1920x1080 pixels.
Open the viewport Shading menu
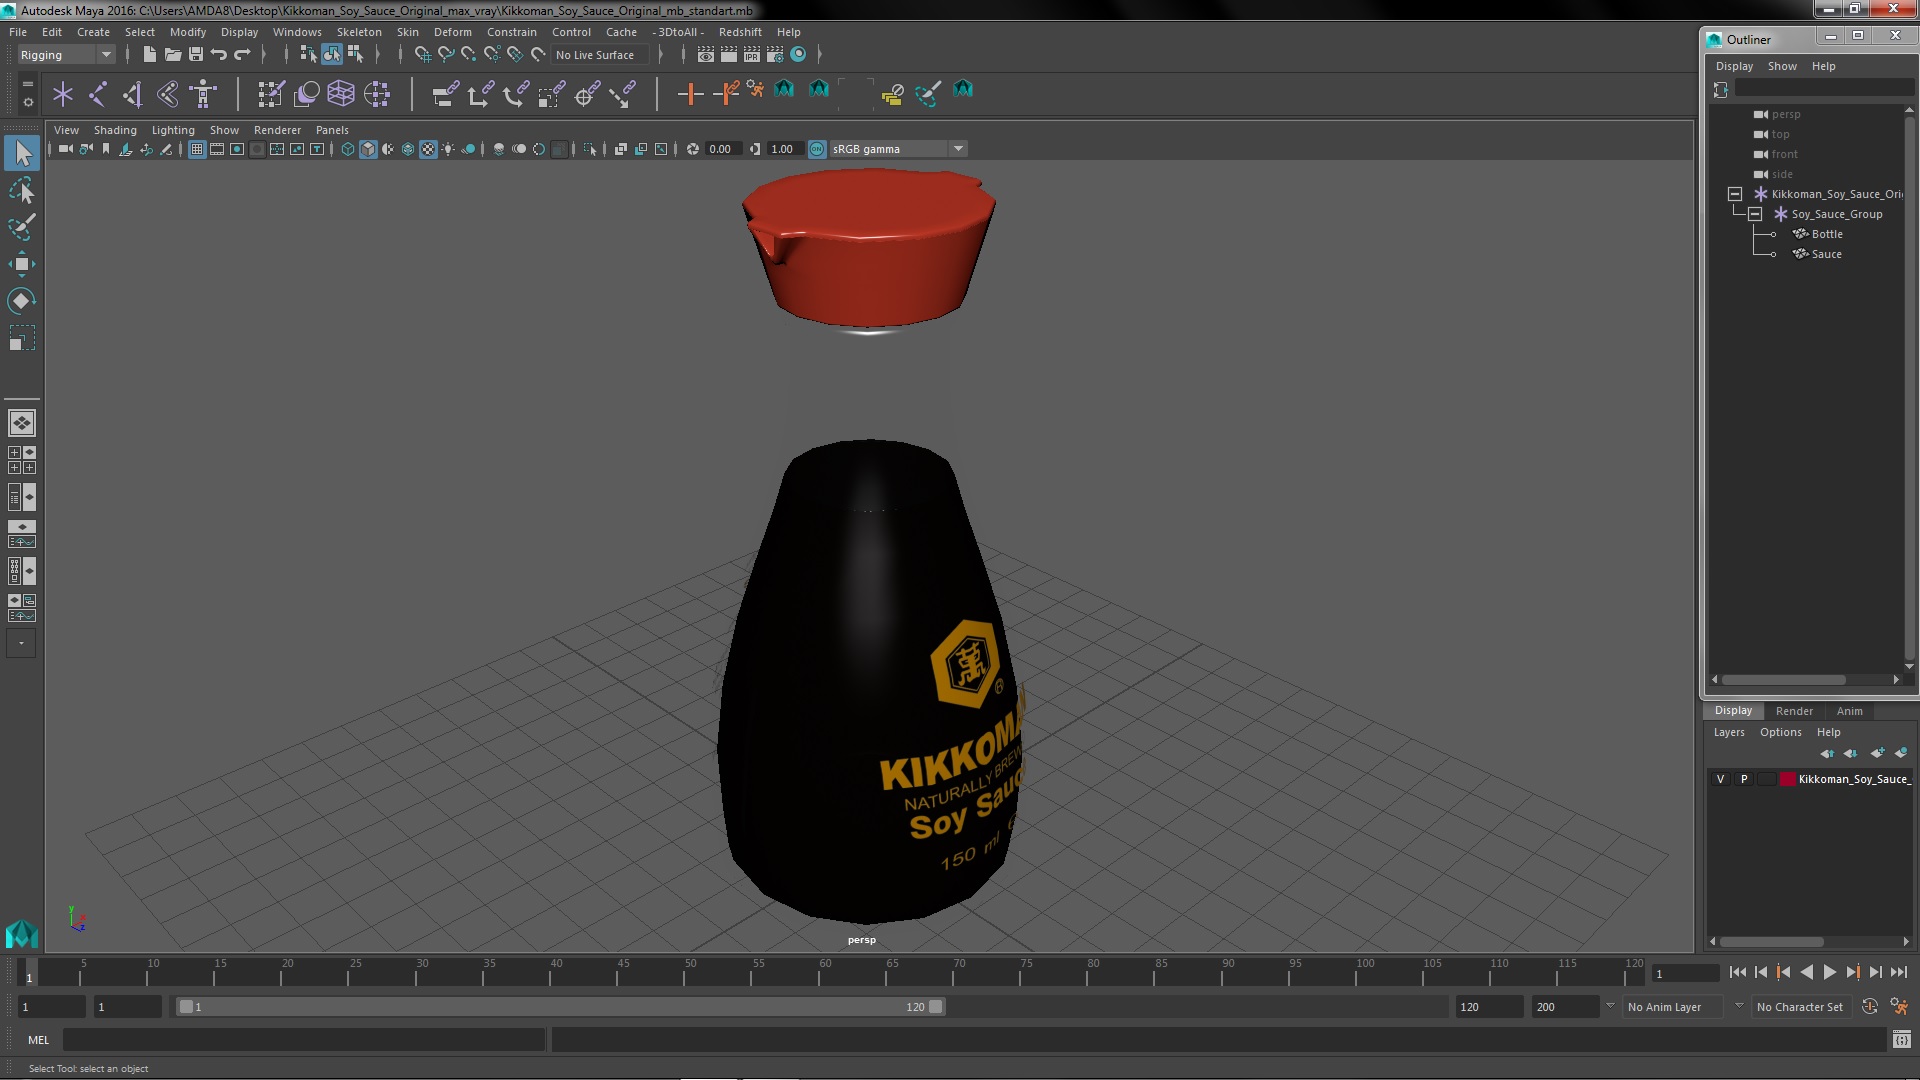pos(115,130)
